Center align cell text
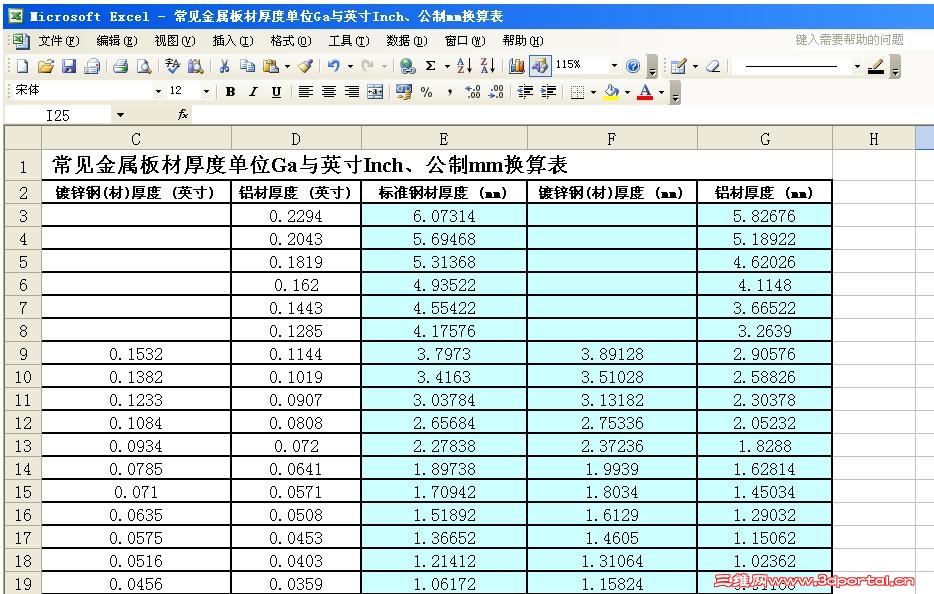 [x=329, y=92]
